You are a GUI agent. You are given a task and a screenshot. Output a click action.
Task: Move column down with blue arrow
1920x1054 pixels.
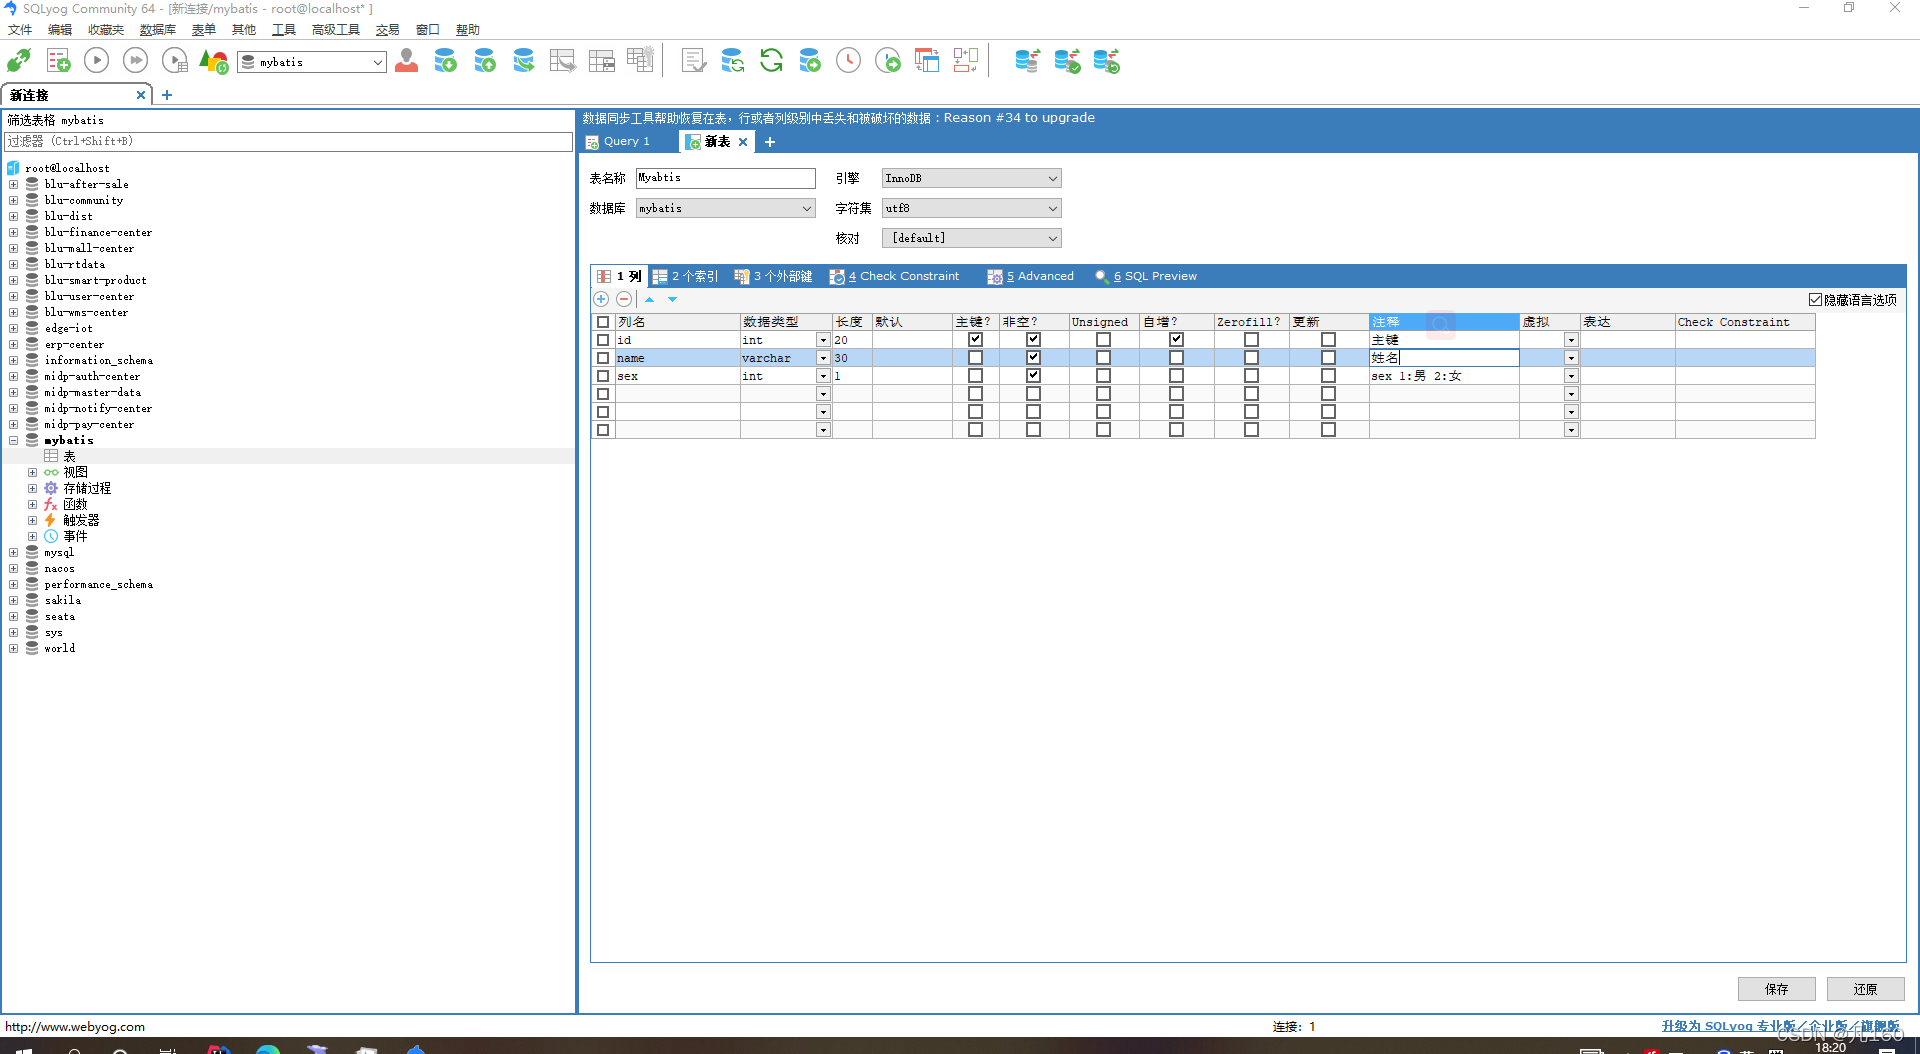pos(673,299)
